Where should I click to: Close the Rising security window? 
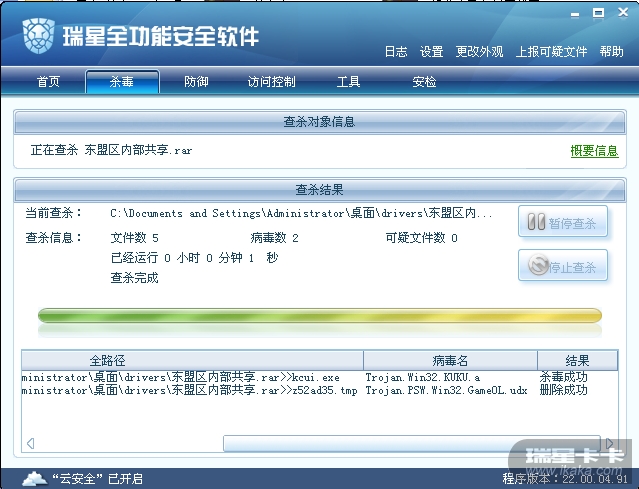[x=623, y=12]
